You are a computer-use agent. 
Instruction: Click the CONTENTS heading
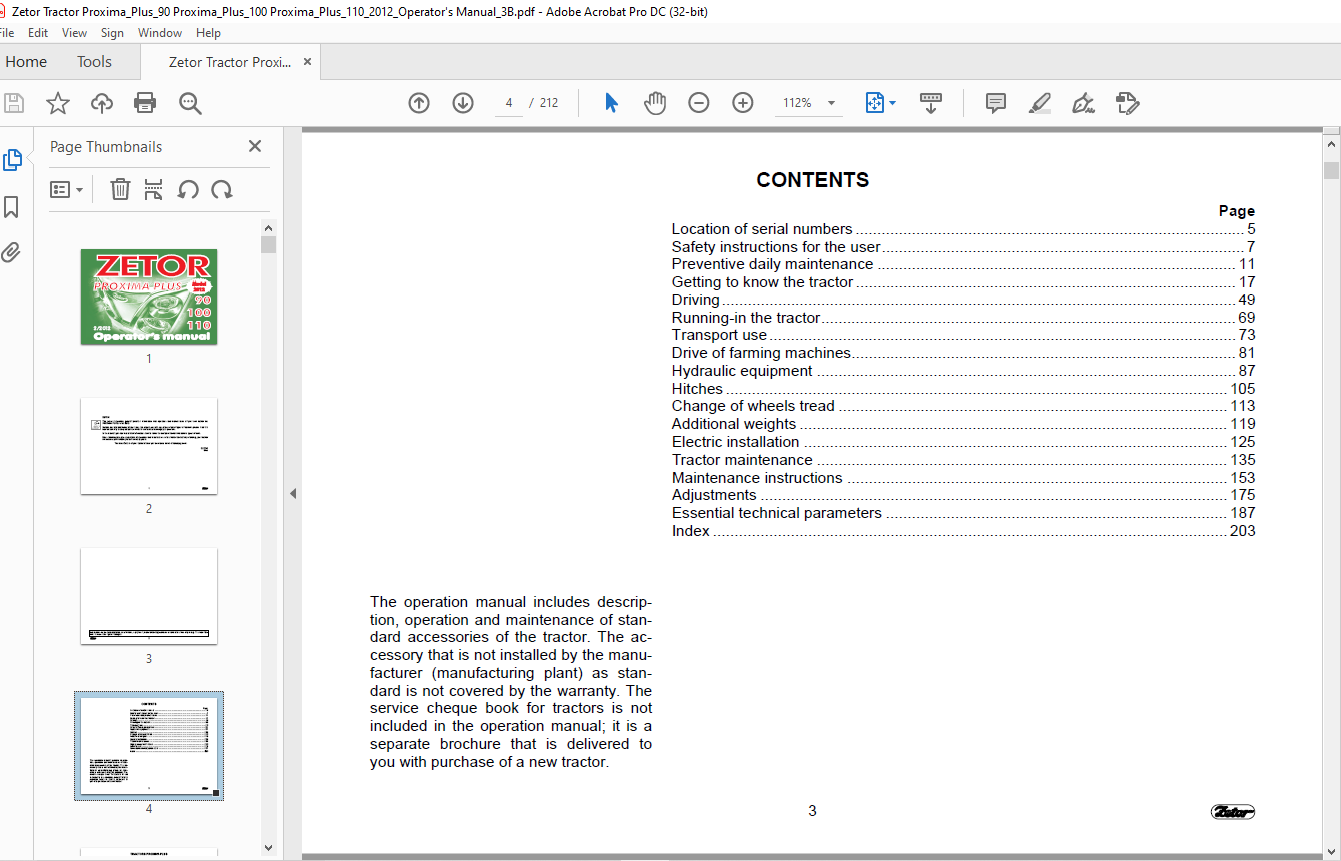(813, 180)
